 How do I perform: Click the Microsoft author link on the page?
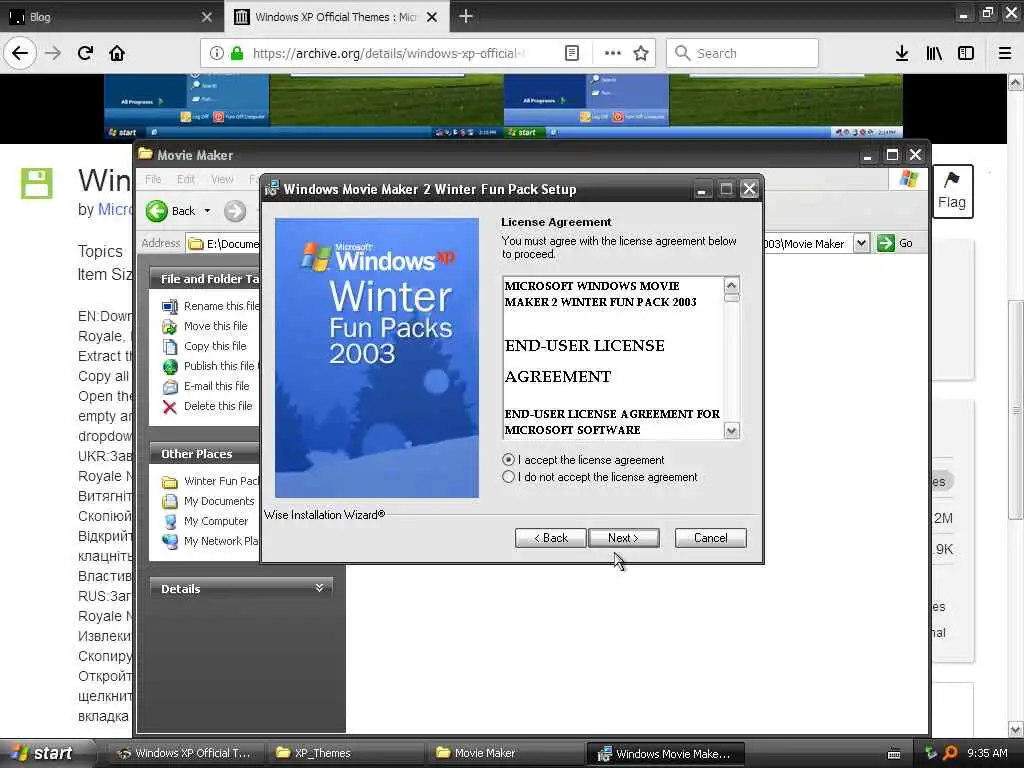pos(115,210)
